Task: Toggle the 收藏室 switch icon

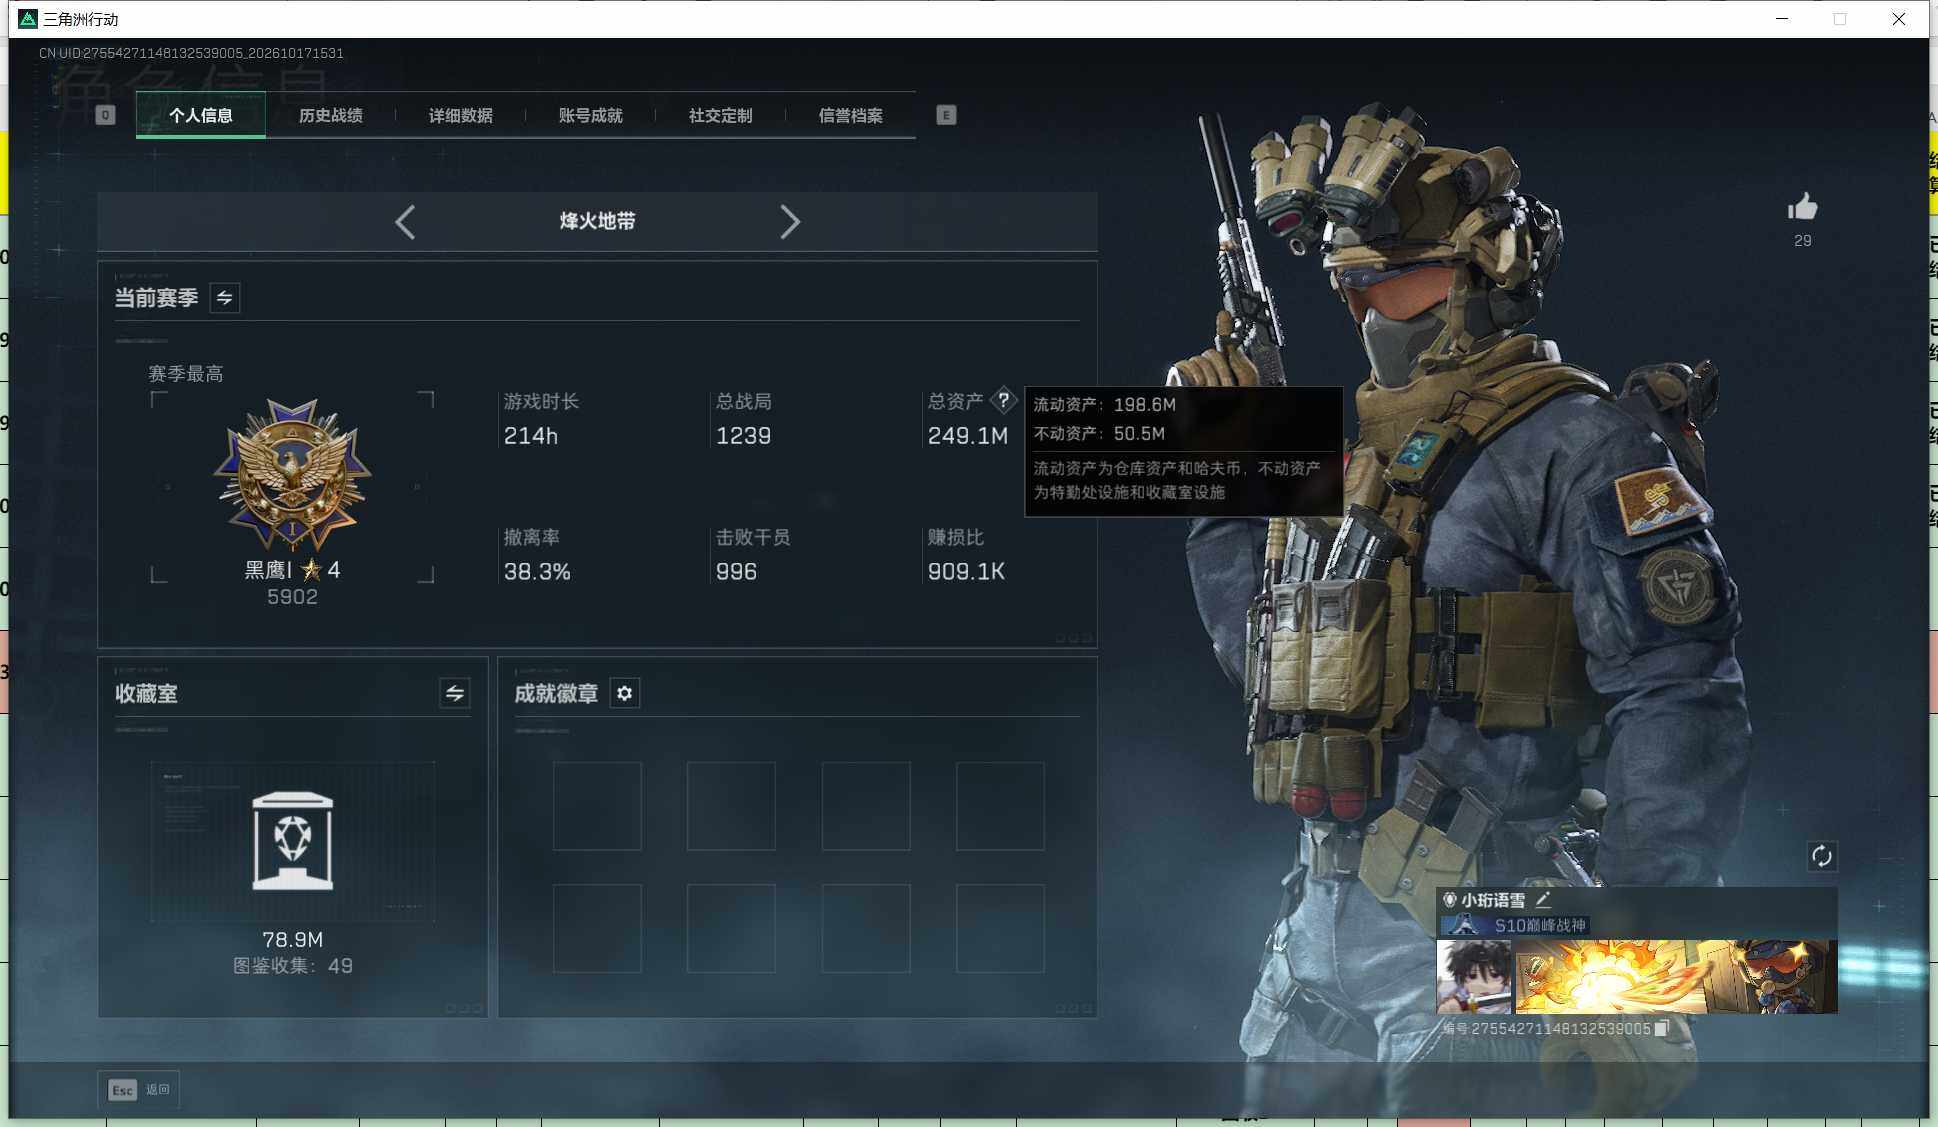Action: (455, 693)
